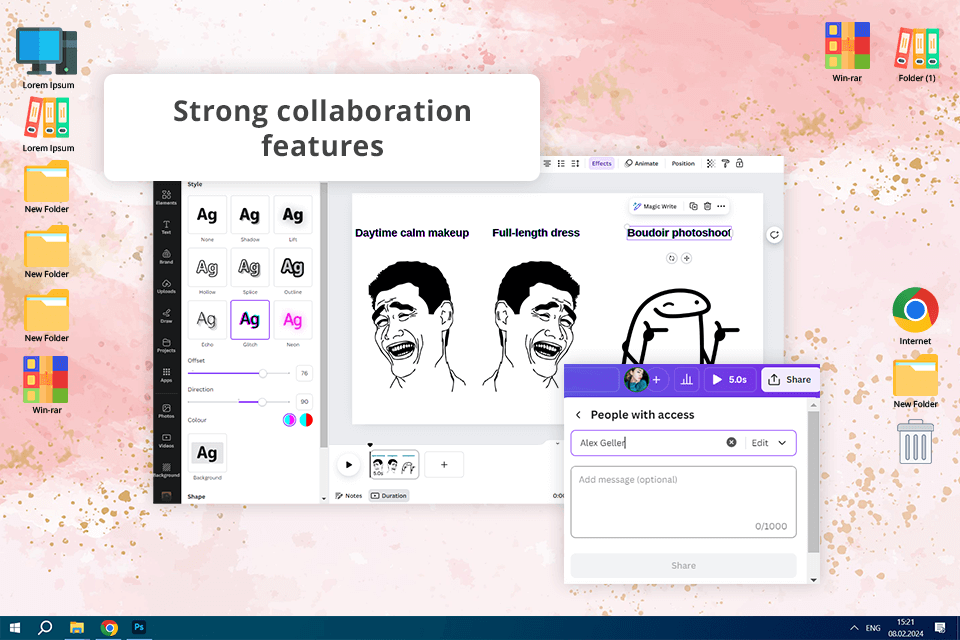Click the text alignment icon in toolbar
Image resolution: width=960 pixels, height=640 pixels.
coord(547,164)
